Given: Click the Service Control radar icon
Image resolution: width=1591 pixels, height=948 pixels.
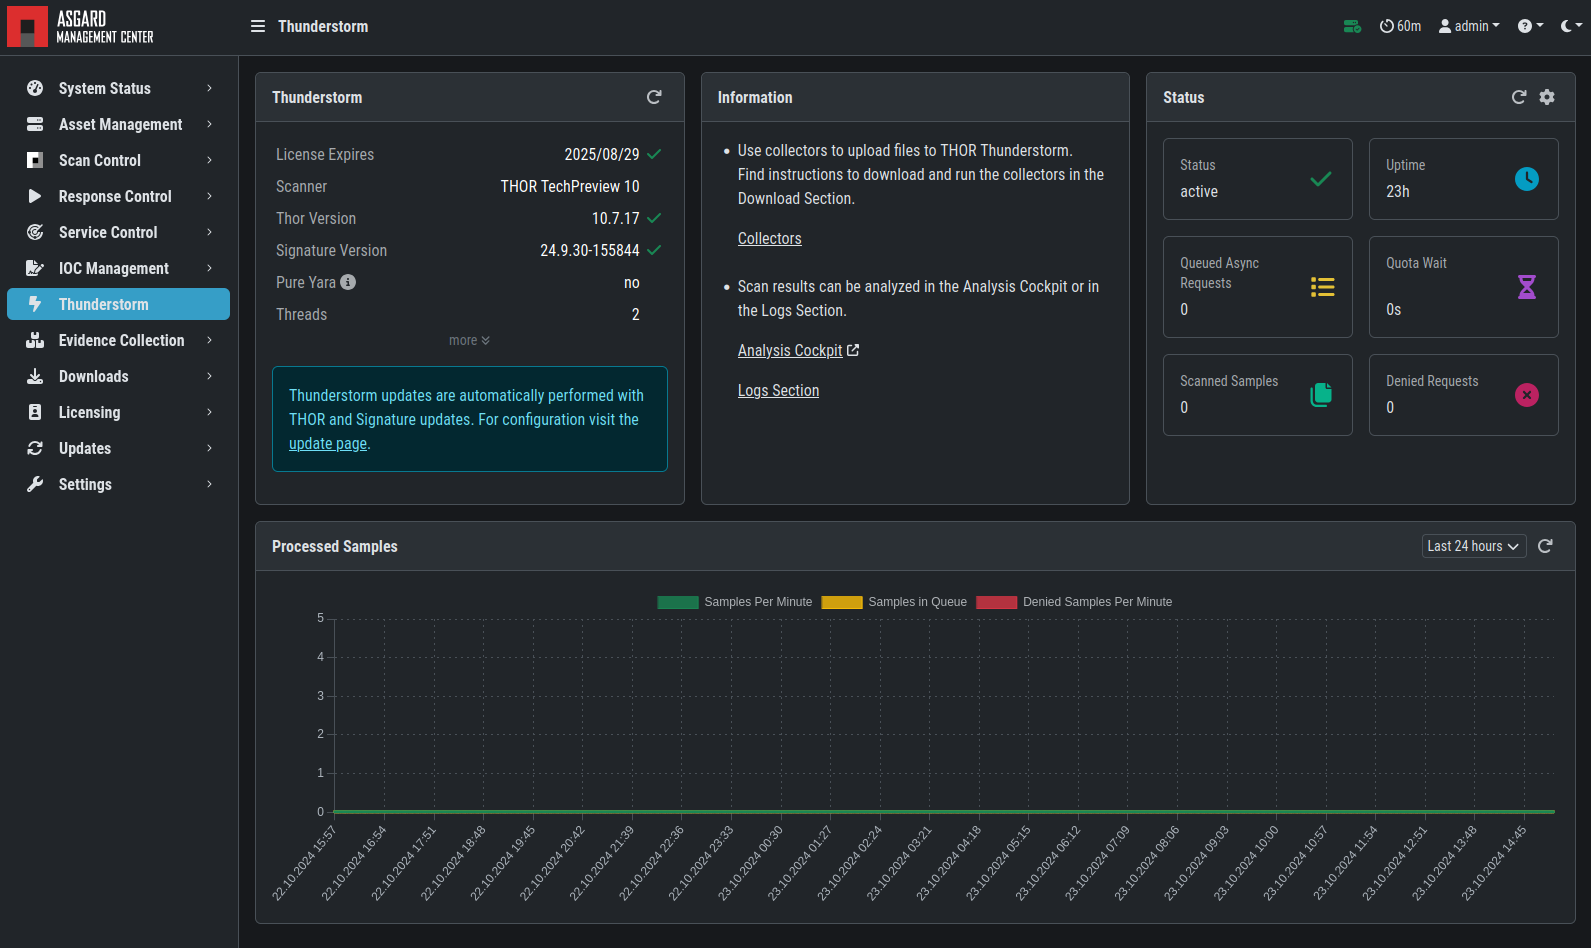Looking at the screenshot, I should tap(35, 232).
